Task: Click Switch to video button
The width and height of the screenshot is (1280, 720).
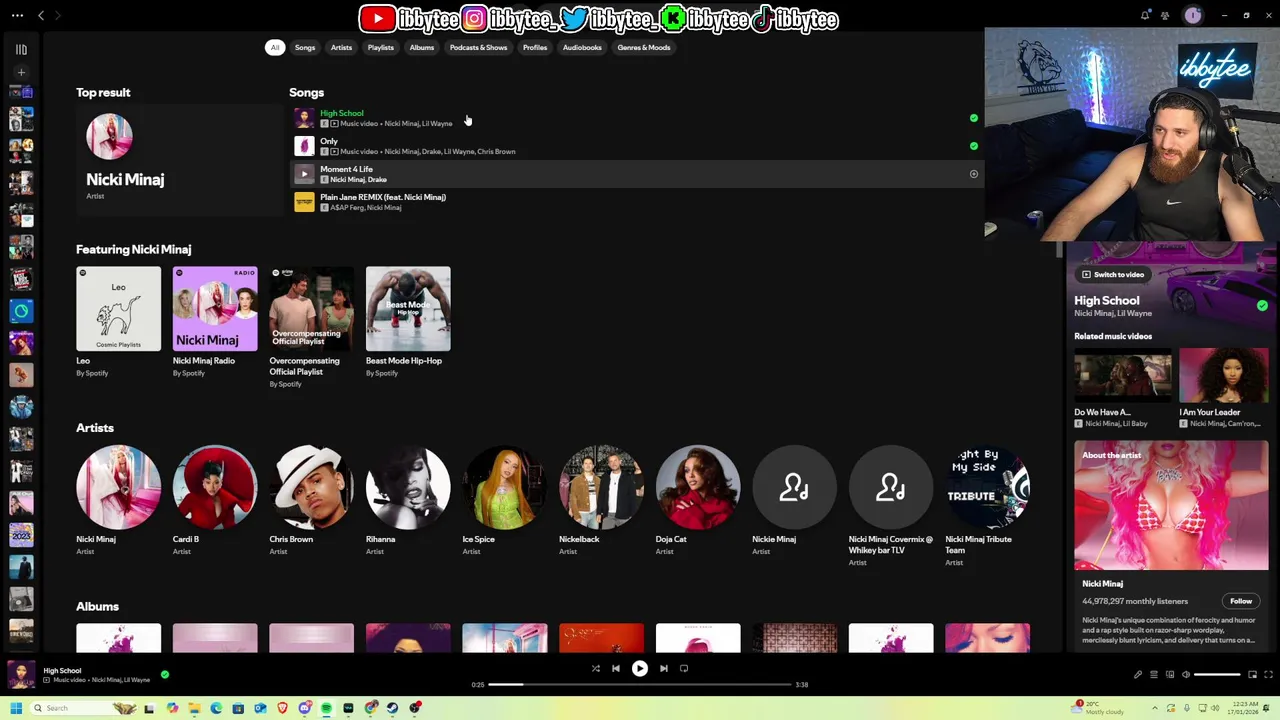Action: 1112,274
